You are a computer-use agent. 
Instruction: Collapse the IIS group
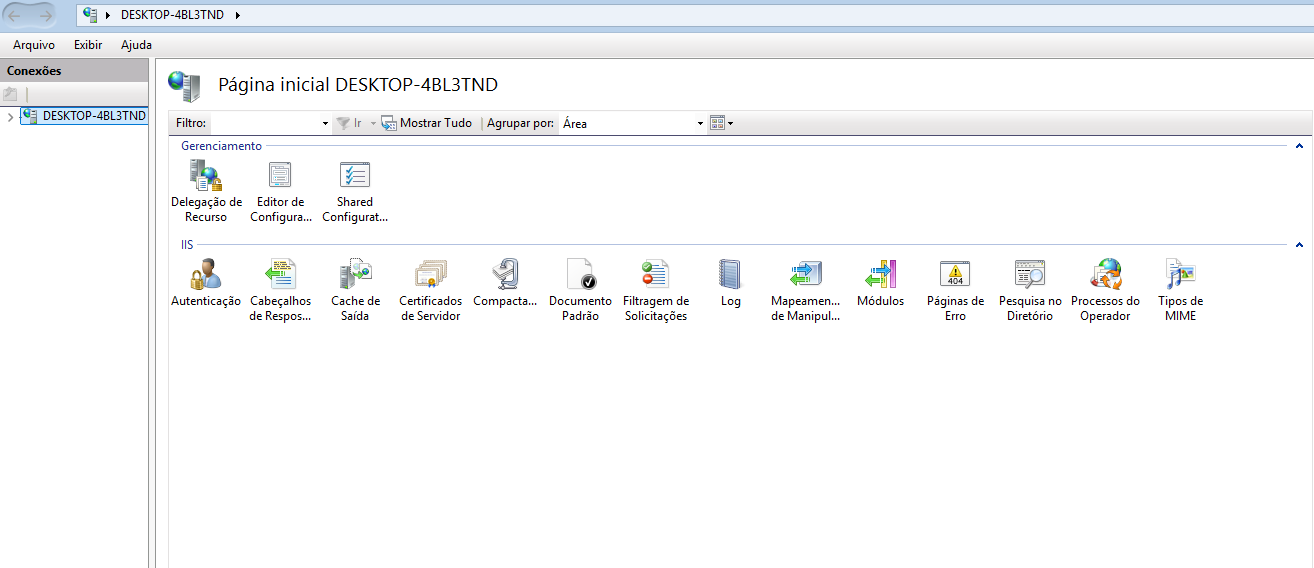1299,245
